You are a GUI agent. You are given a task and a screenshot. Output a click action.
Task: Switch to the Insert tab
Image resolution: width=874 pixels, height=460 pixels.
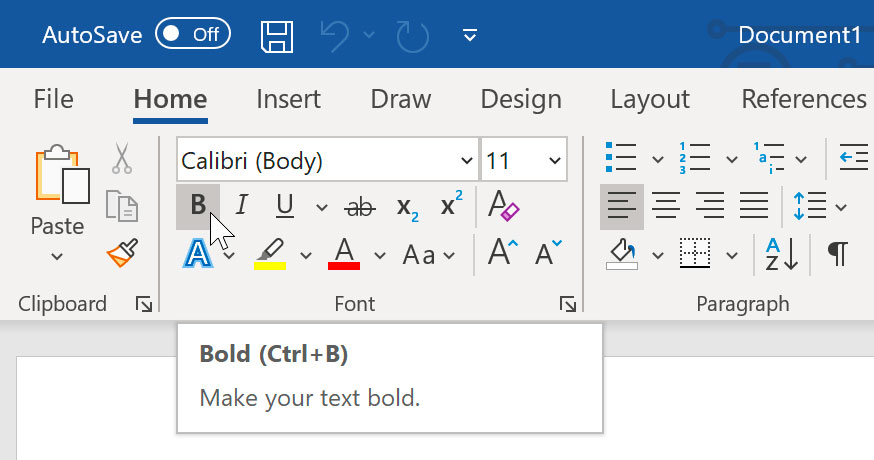[x=288, y=99]
